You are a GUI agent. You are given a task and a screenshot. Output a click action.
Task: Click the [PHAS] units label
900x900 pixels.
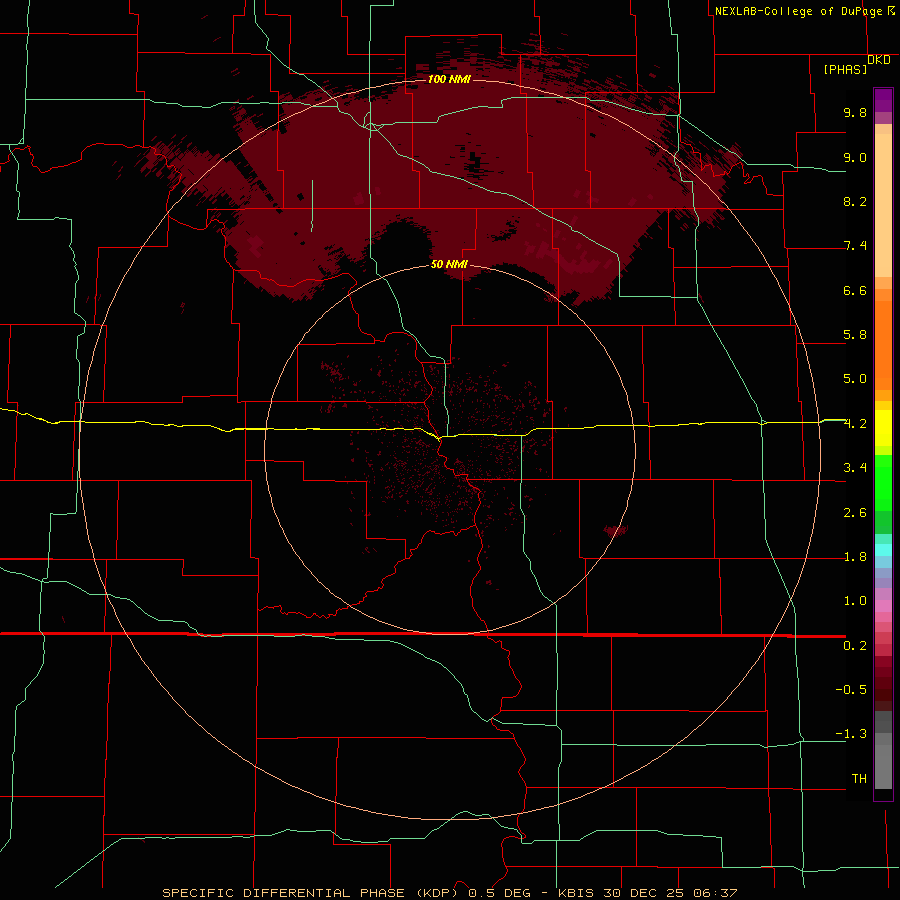click(845, 69)
